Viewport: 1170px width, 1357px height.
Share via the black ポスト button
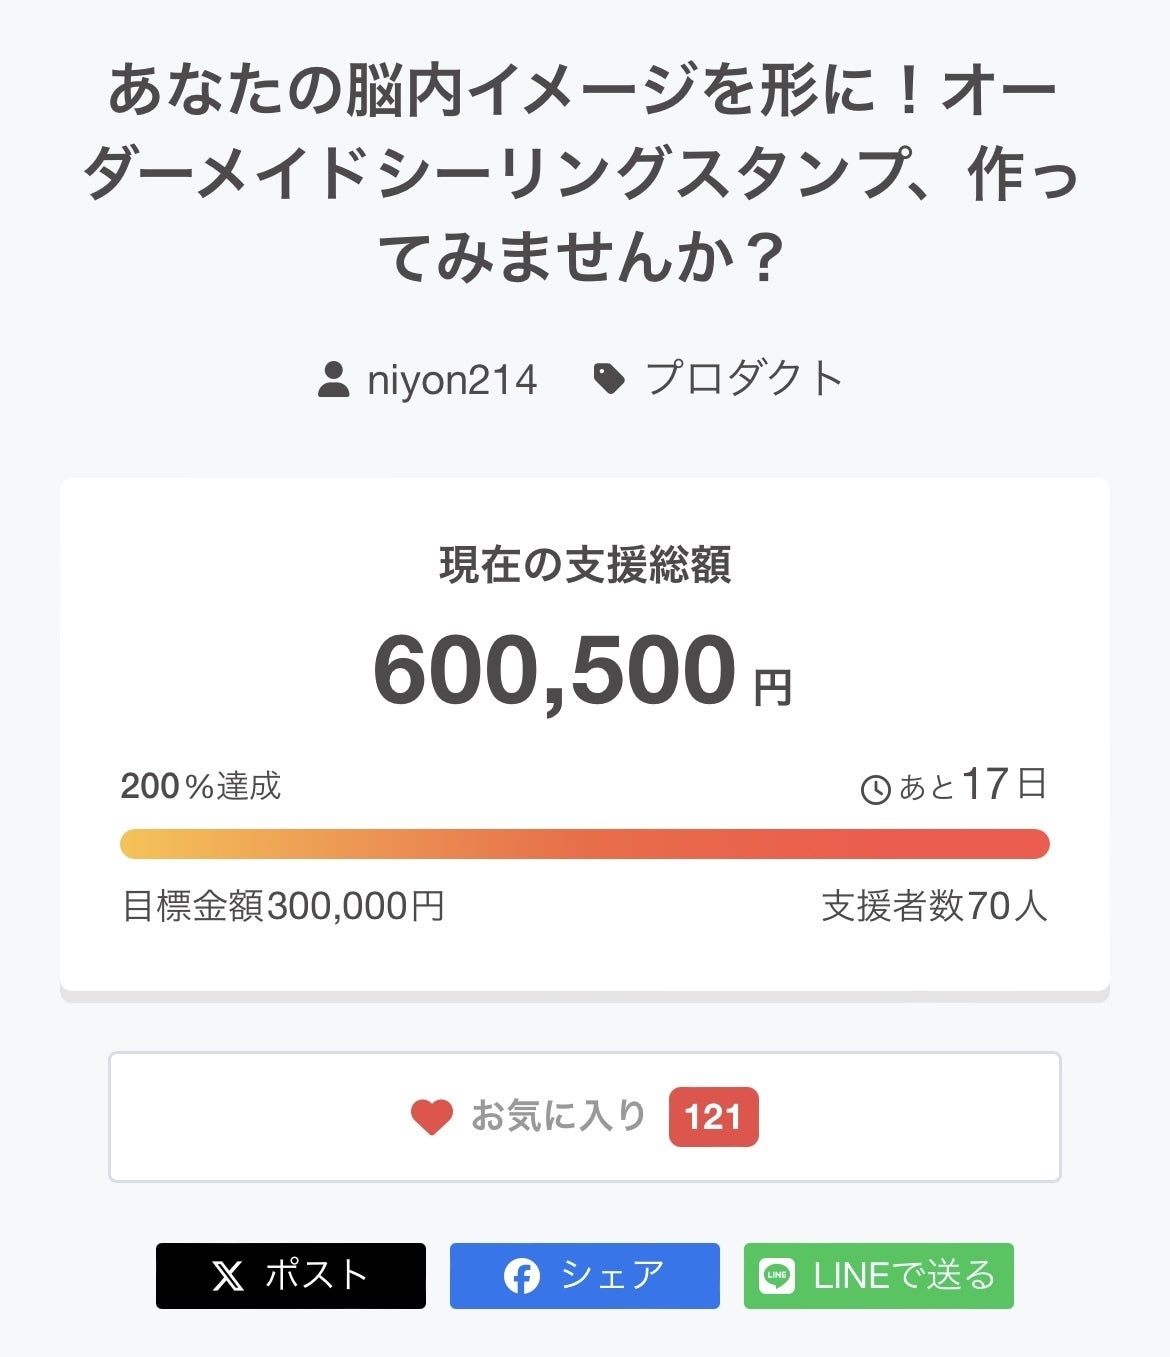click(291, 1276)
